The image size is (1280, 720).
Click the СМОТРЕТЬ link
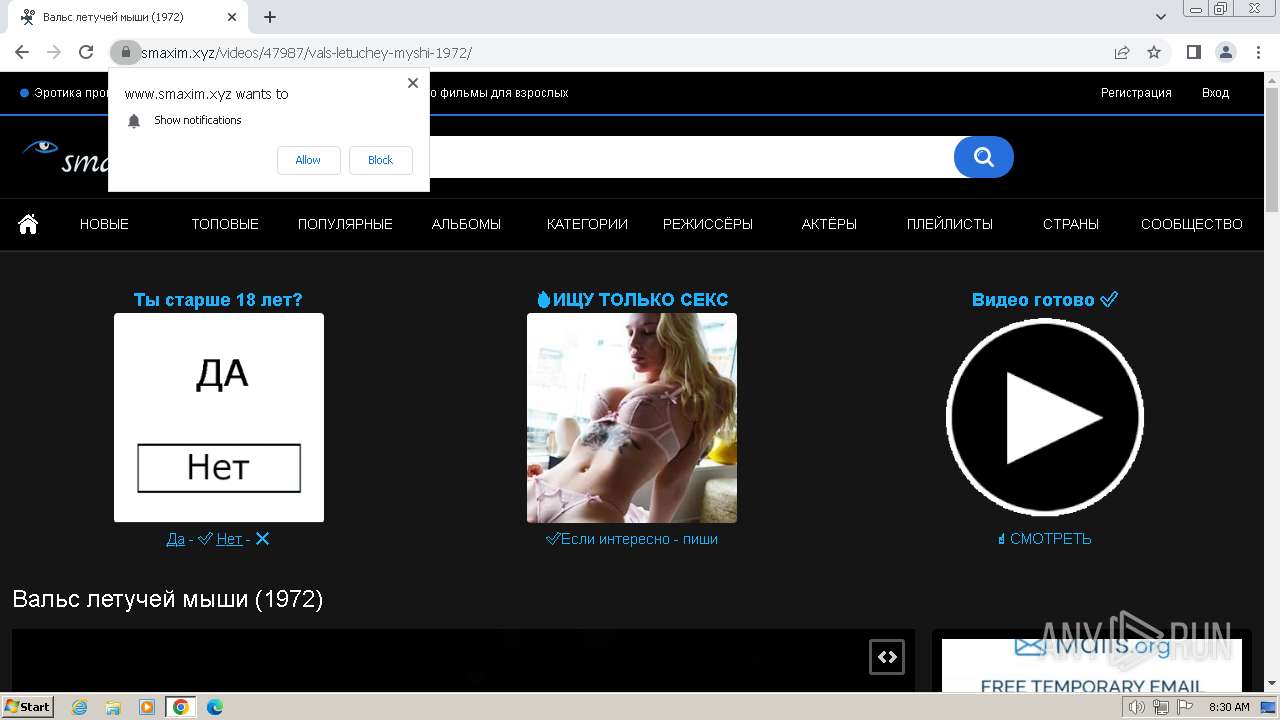tap(1045, 539)
